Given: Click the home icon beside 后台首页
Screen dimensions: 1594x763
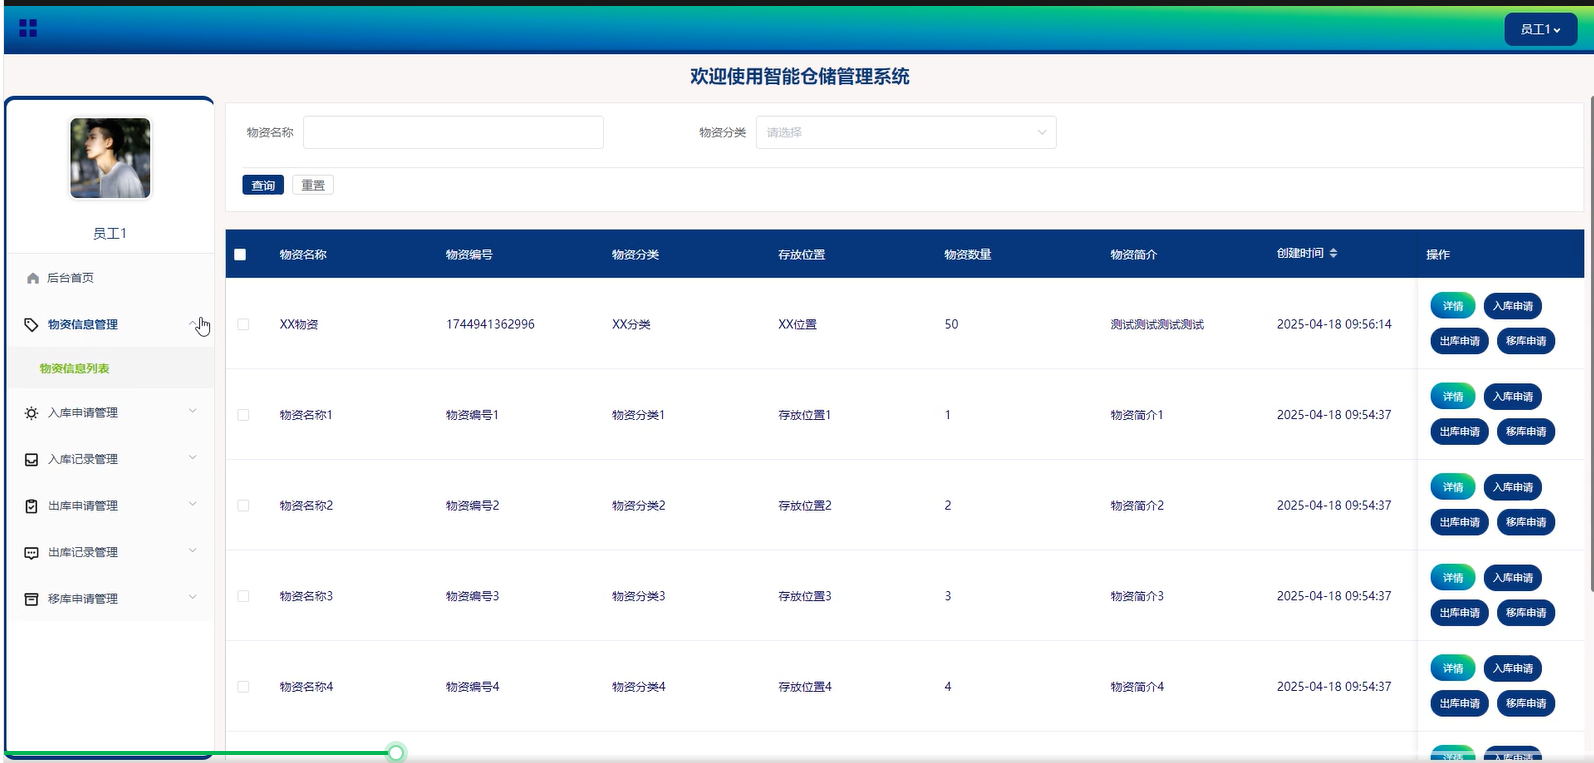Looking at the screenshot, I should click(x=33, y=279).
